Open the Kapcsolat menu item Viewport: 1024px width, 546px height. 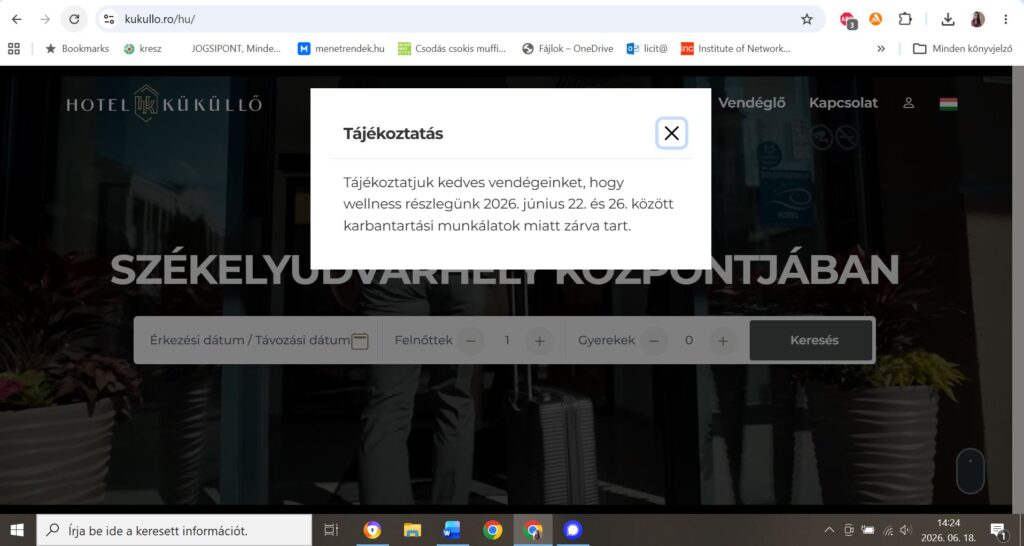pyautogui.click(x=843, y=103)
